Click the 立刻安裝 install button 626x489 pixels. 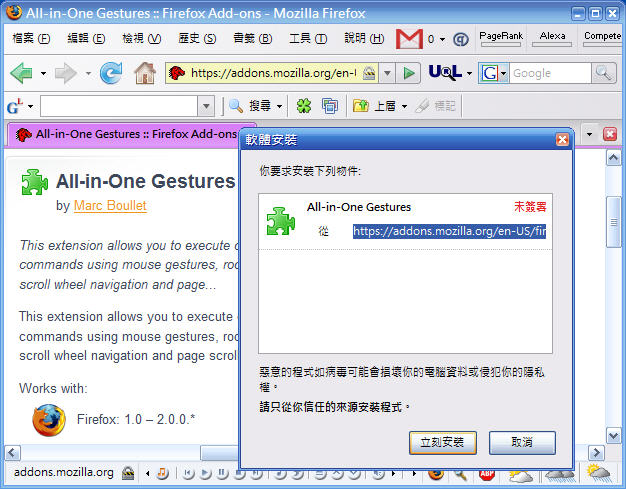click(442, 443)
